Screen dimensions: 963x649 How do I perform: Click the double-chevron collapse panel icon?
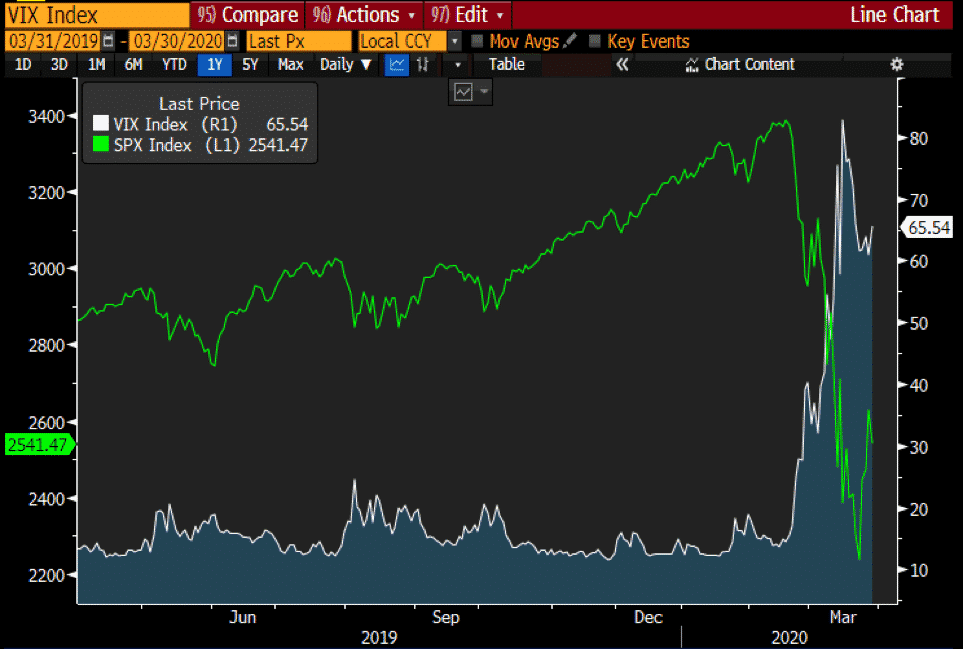point(621,64)
